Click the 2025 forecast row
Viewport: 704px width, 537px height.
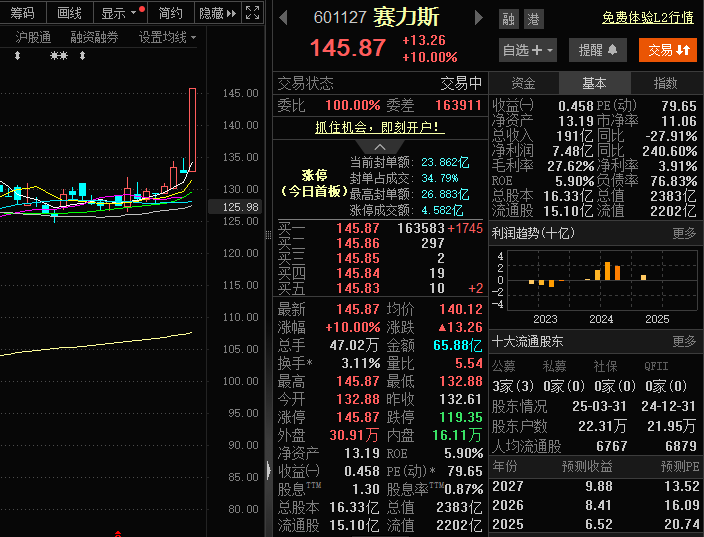coord(595,524)
